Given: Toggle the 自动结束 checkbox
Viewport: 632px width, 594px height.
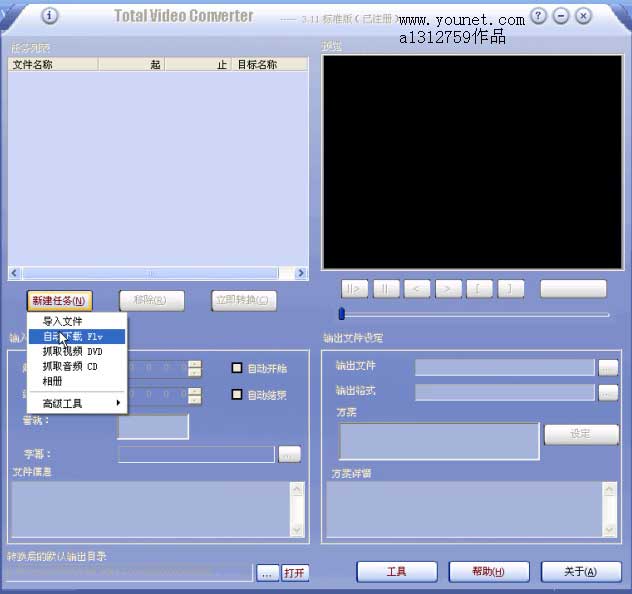Looking at the screenshot, I should pos(237,394).
